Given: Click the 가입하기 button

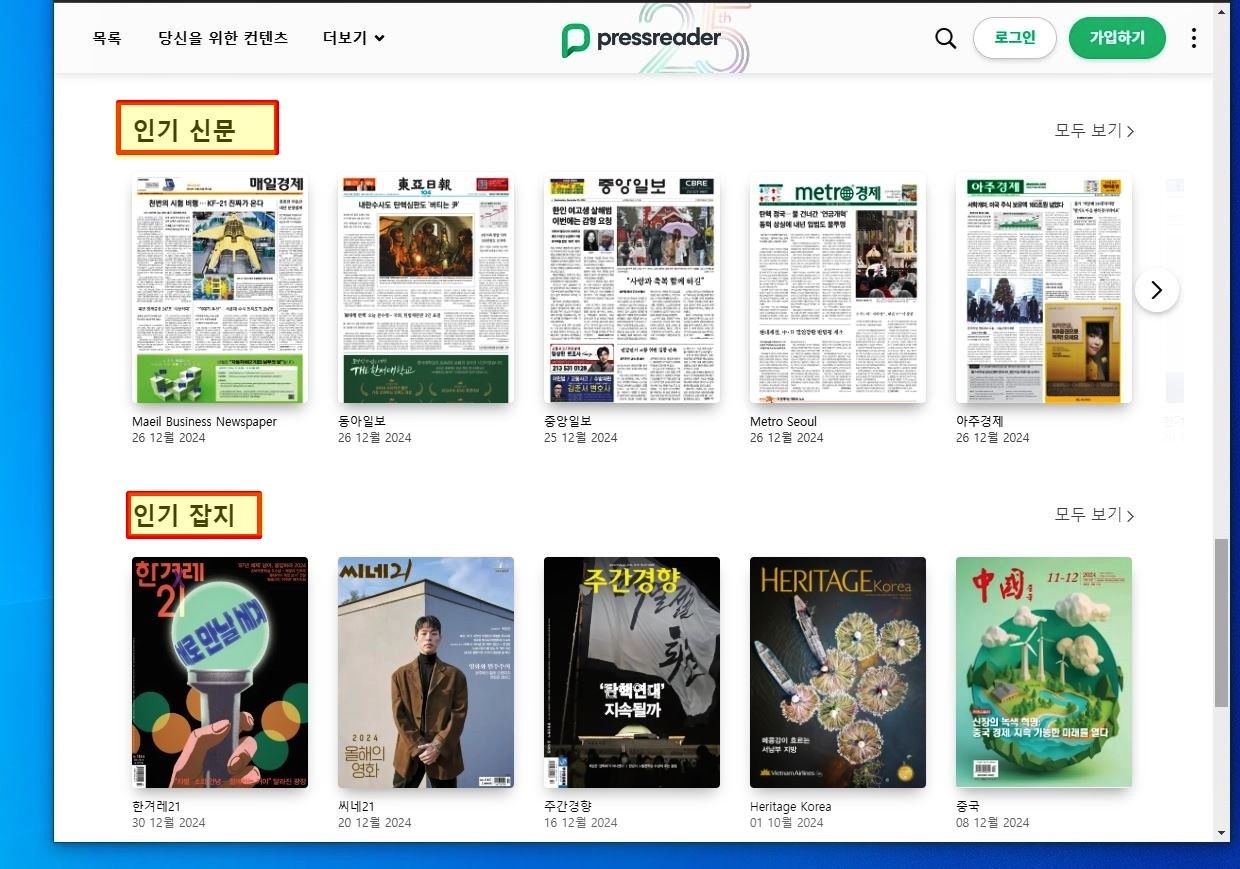Looking at the screenshot, I should (x=1117, y=38).
